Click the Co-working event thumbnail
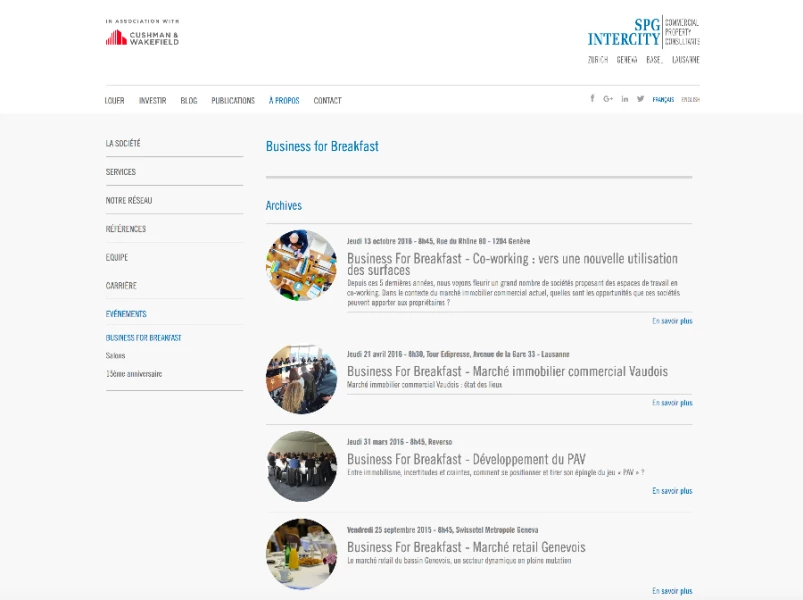This screenshot has width=803, height=600. 302,265
